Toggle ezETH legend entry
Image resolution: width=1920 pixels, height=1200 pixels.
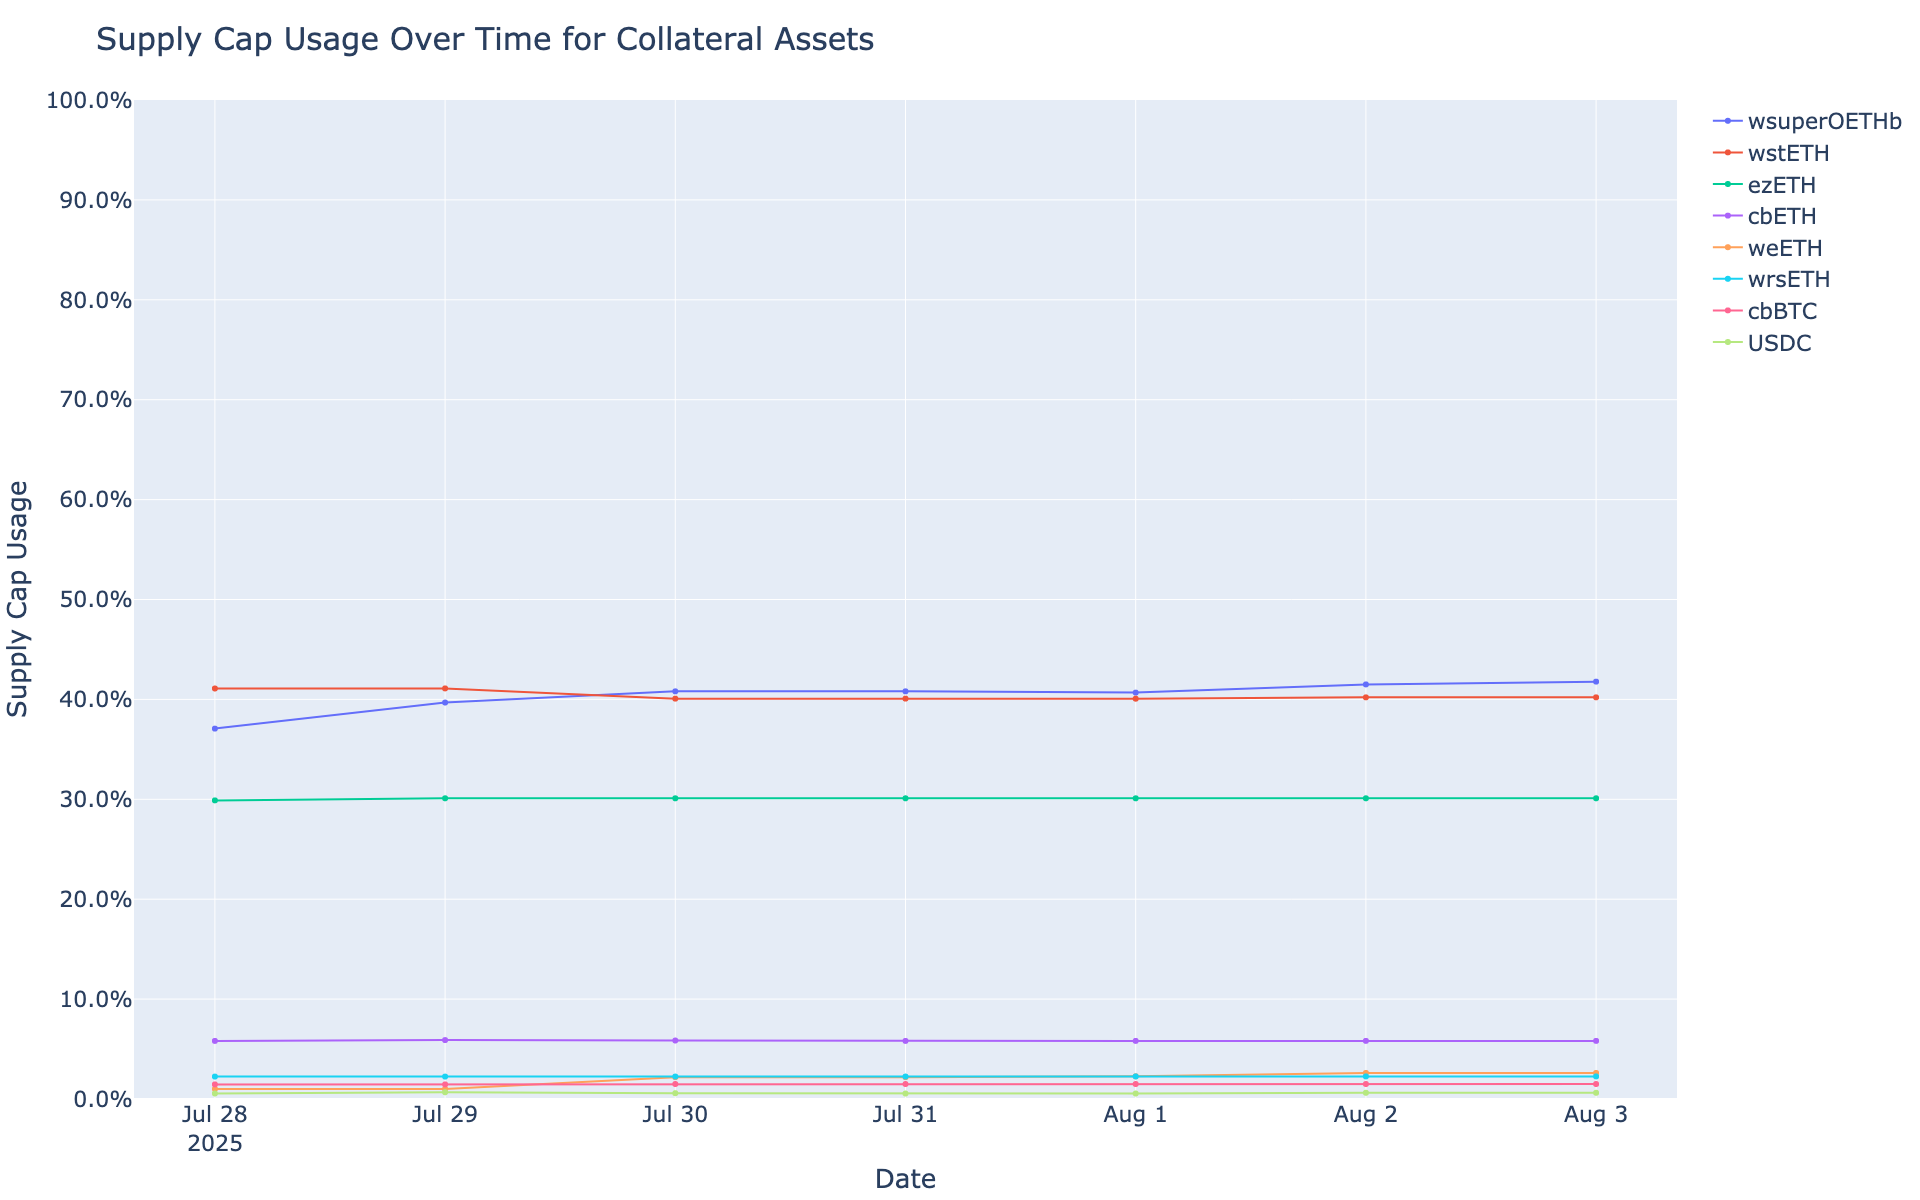[x=1781, y=185]
